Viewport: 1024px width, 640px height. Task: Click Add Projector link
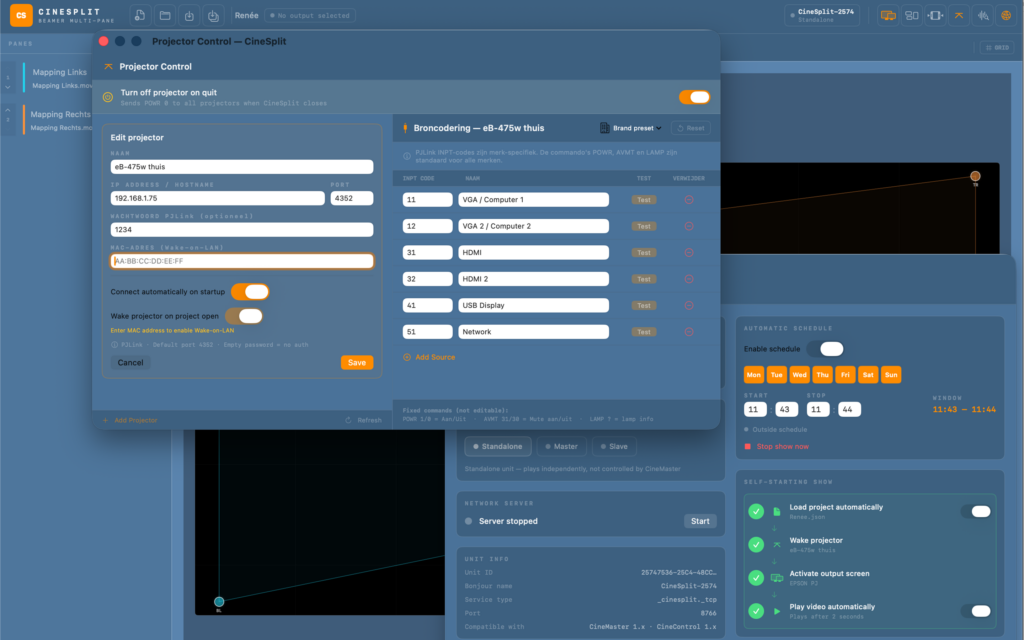[x=130, y=420]
